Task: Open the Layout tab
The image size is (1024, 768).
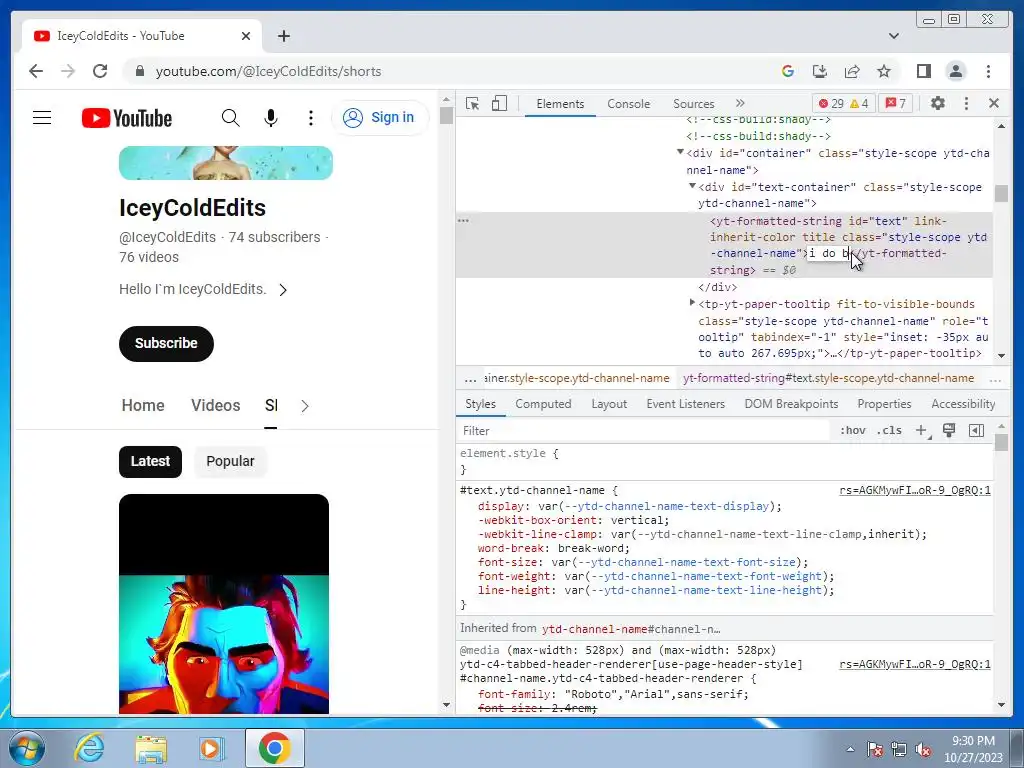Action: (609, 404)
